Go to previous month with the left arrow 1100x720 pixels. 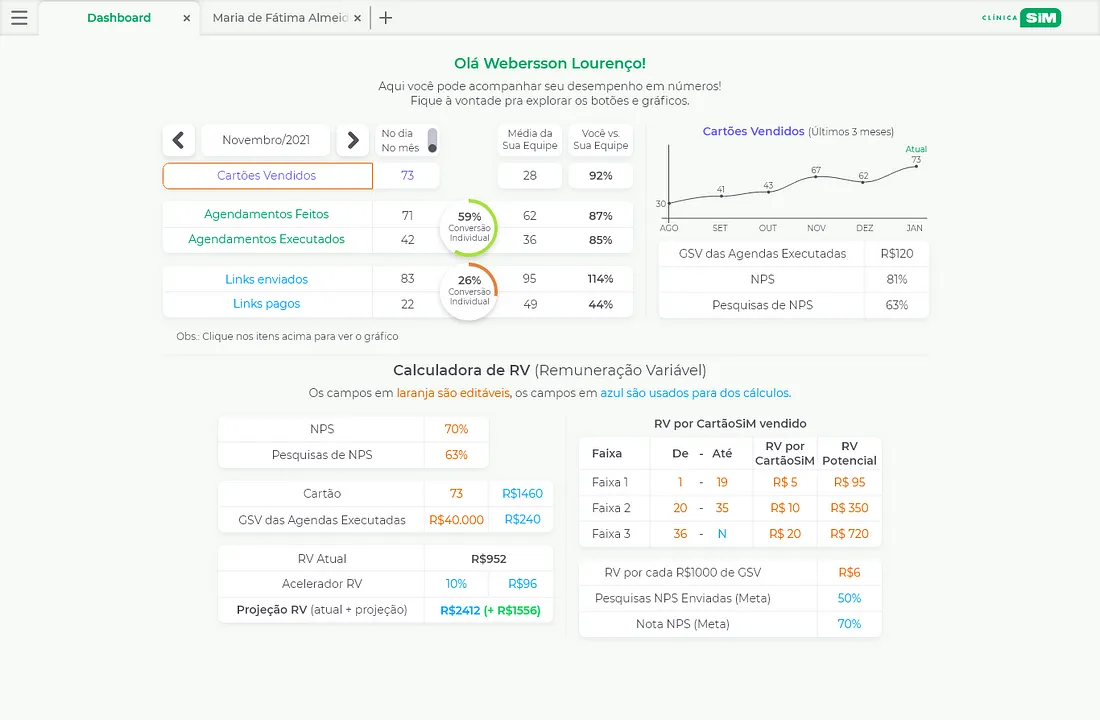point(180,140)
